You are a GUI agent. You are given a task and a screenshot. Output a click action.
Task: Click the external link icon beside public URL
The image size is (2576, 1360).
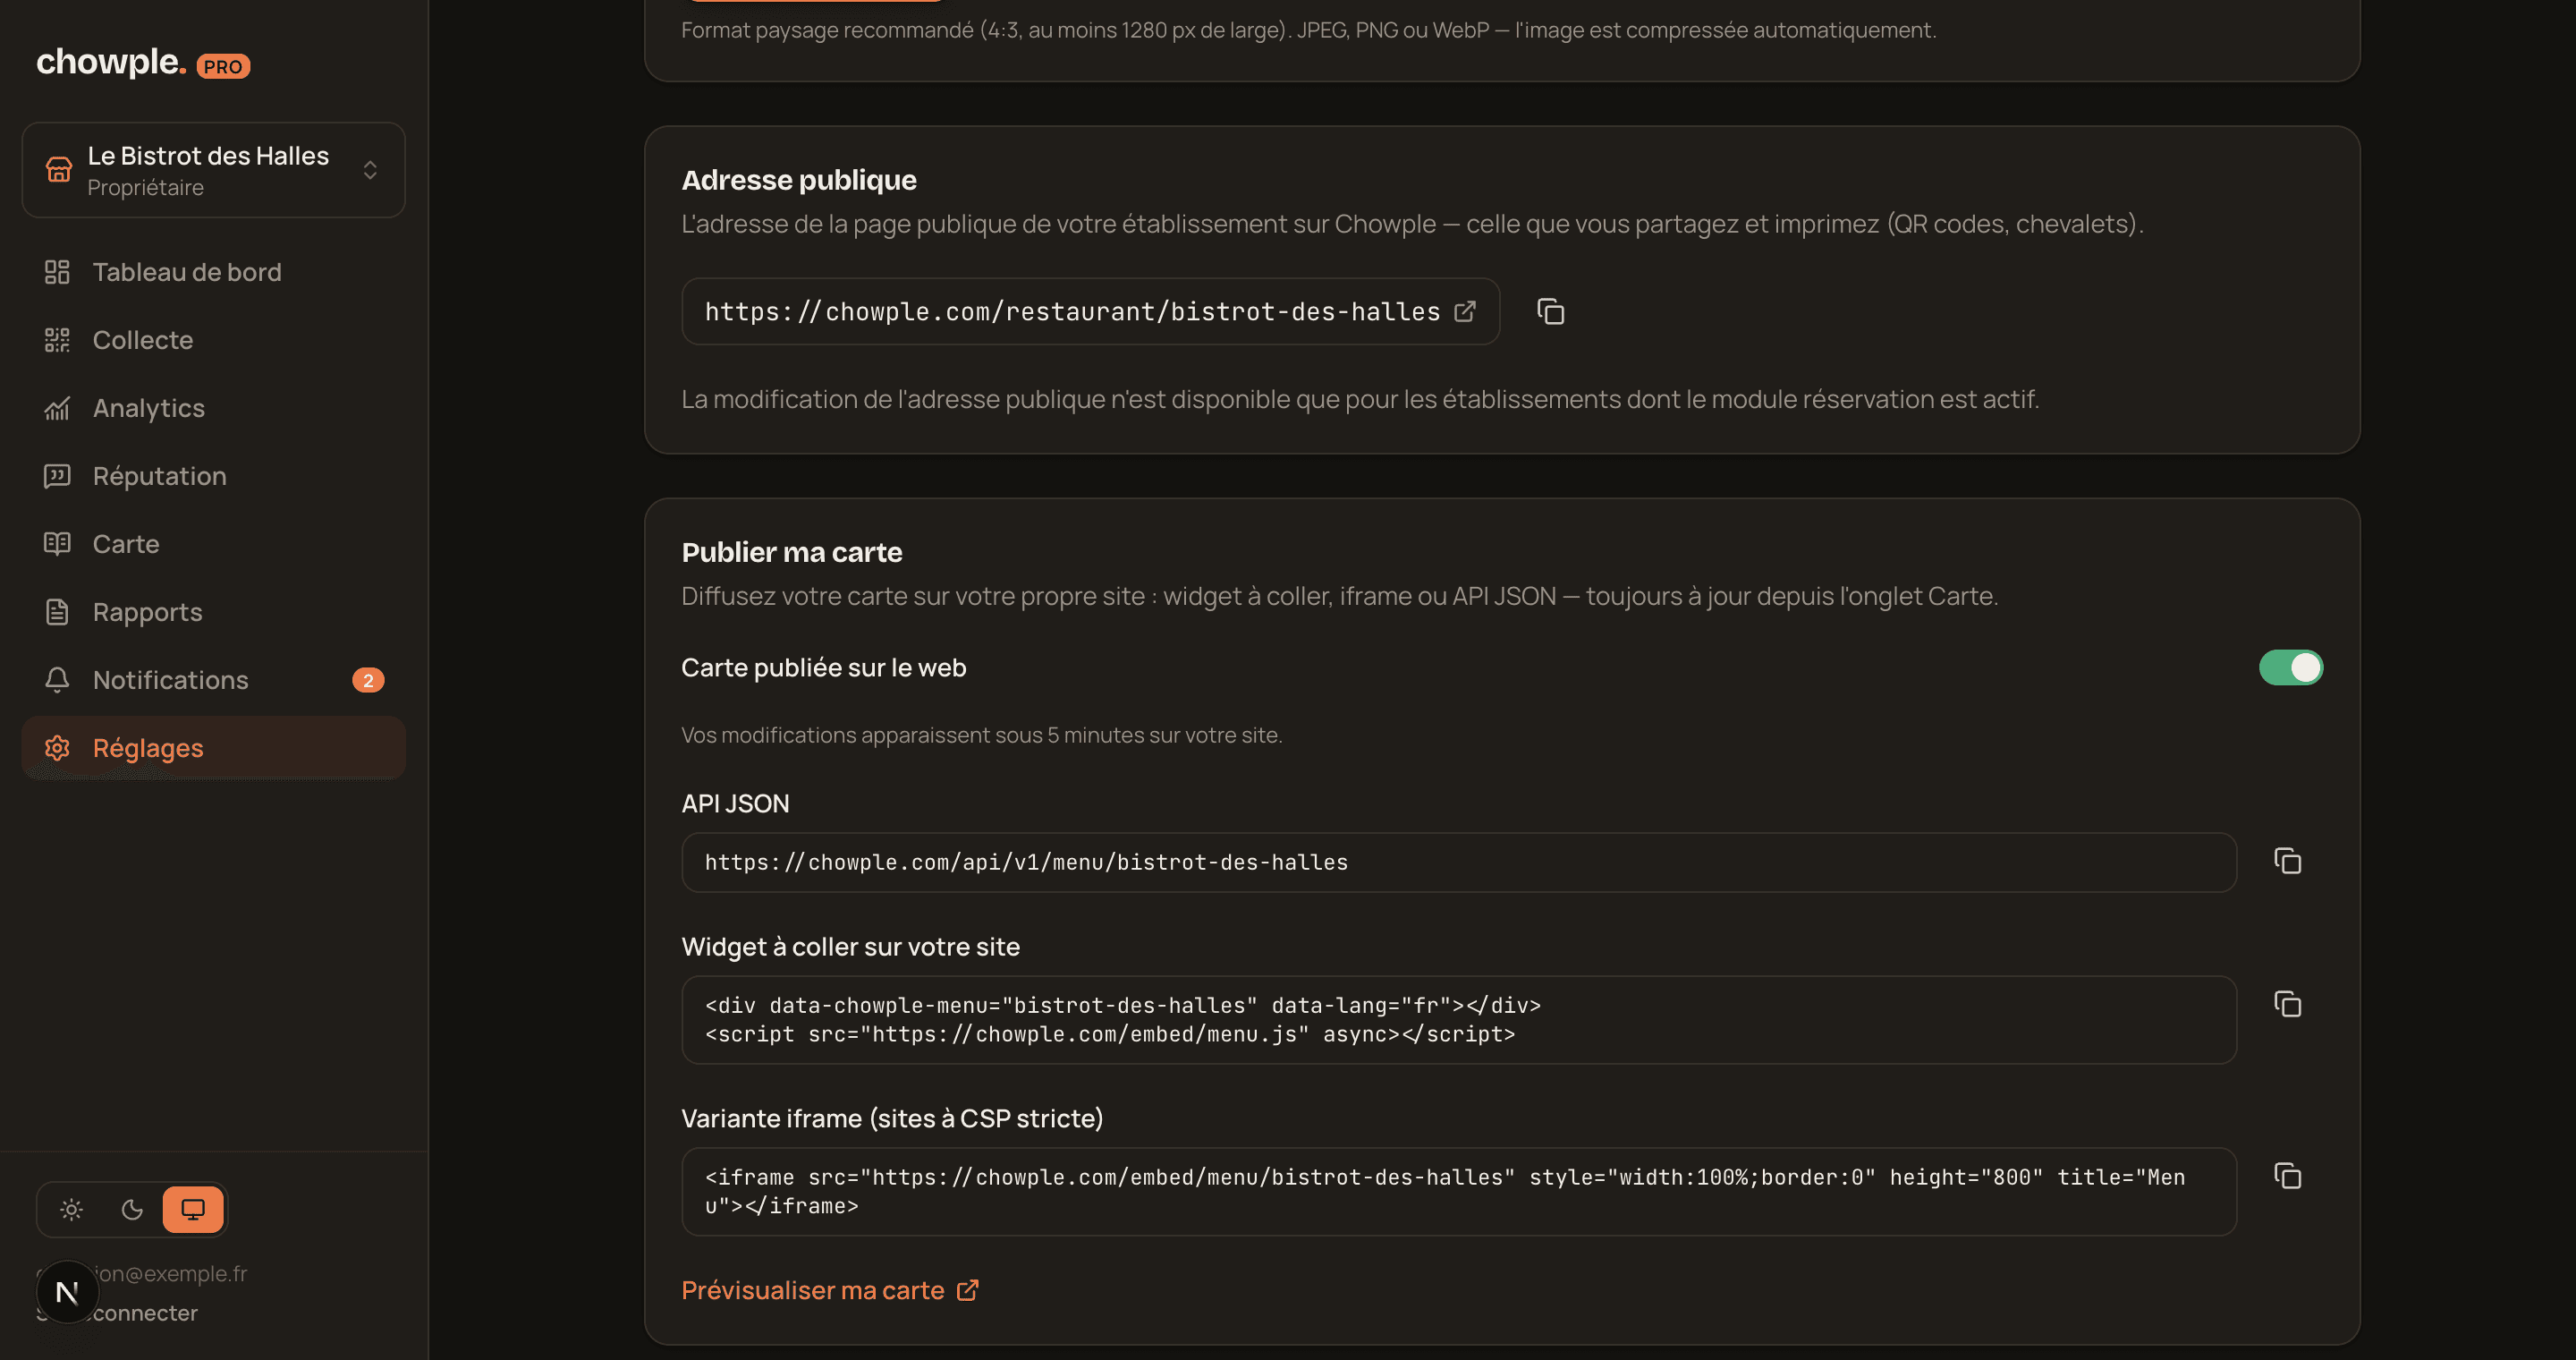coord(1465,312)
